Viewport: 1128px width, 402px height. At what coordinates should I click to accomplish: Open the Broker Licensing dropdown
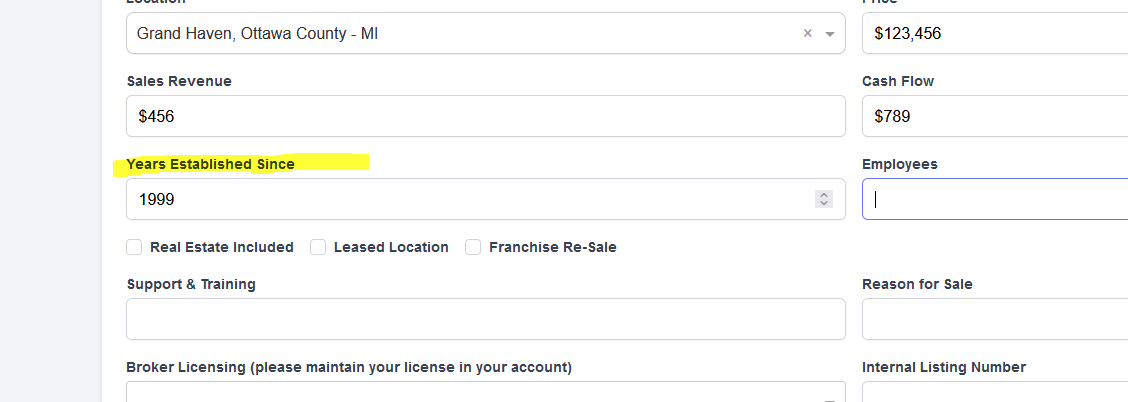point(485,393)
